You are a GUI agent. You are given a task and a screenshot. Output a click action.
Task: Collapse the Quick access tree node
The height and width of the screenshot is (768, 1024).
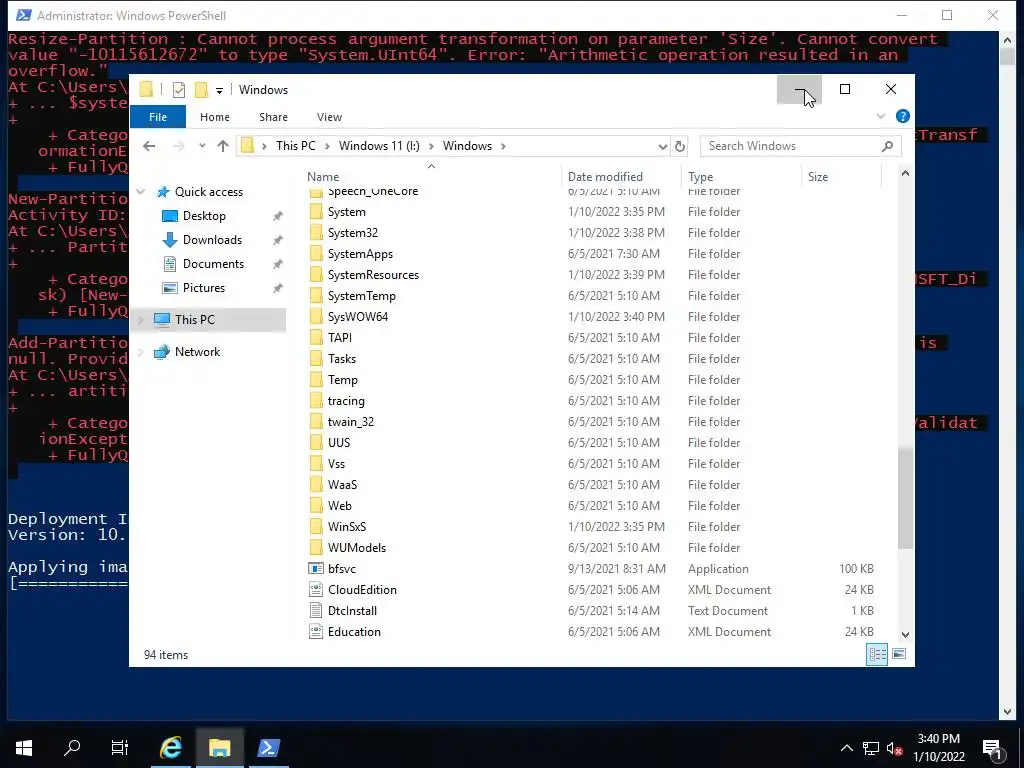[141, 192]
